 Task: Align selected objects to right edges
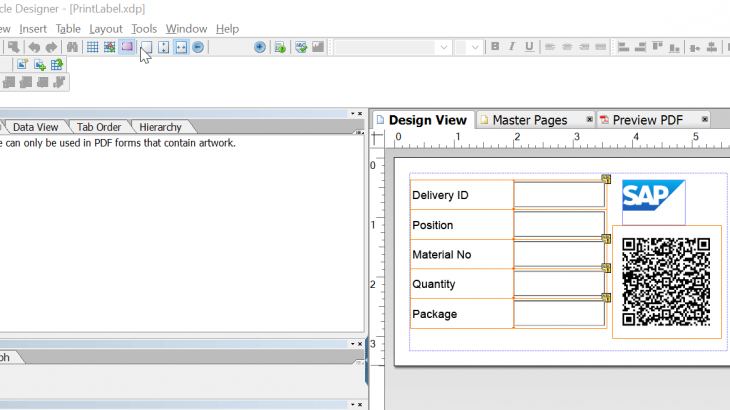(x=640, y=47)
